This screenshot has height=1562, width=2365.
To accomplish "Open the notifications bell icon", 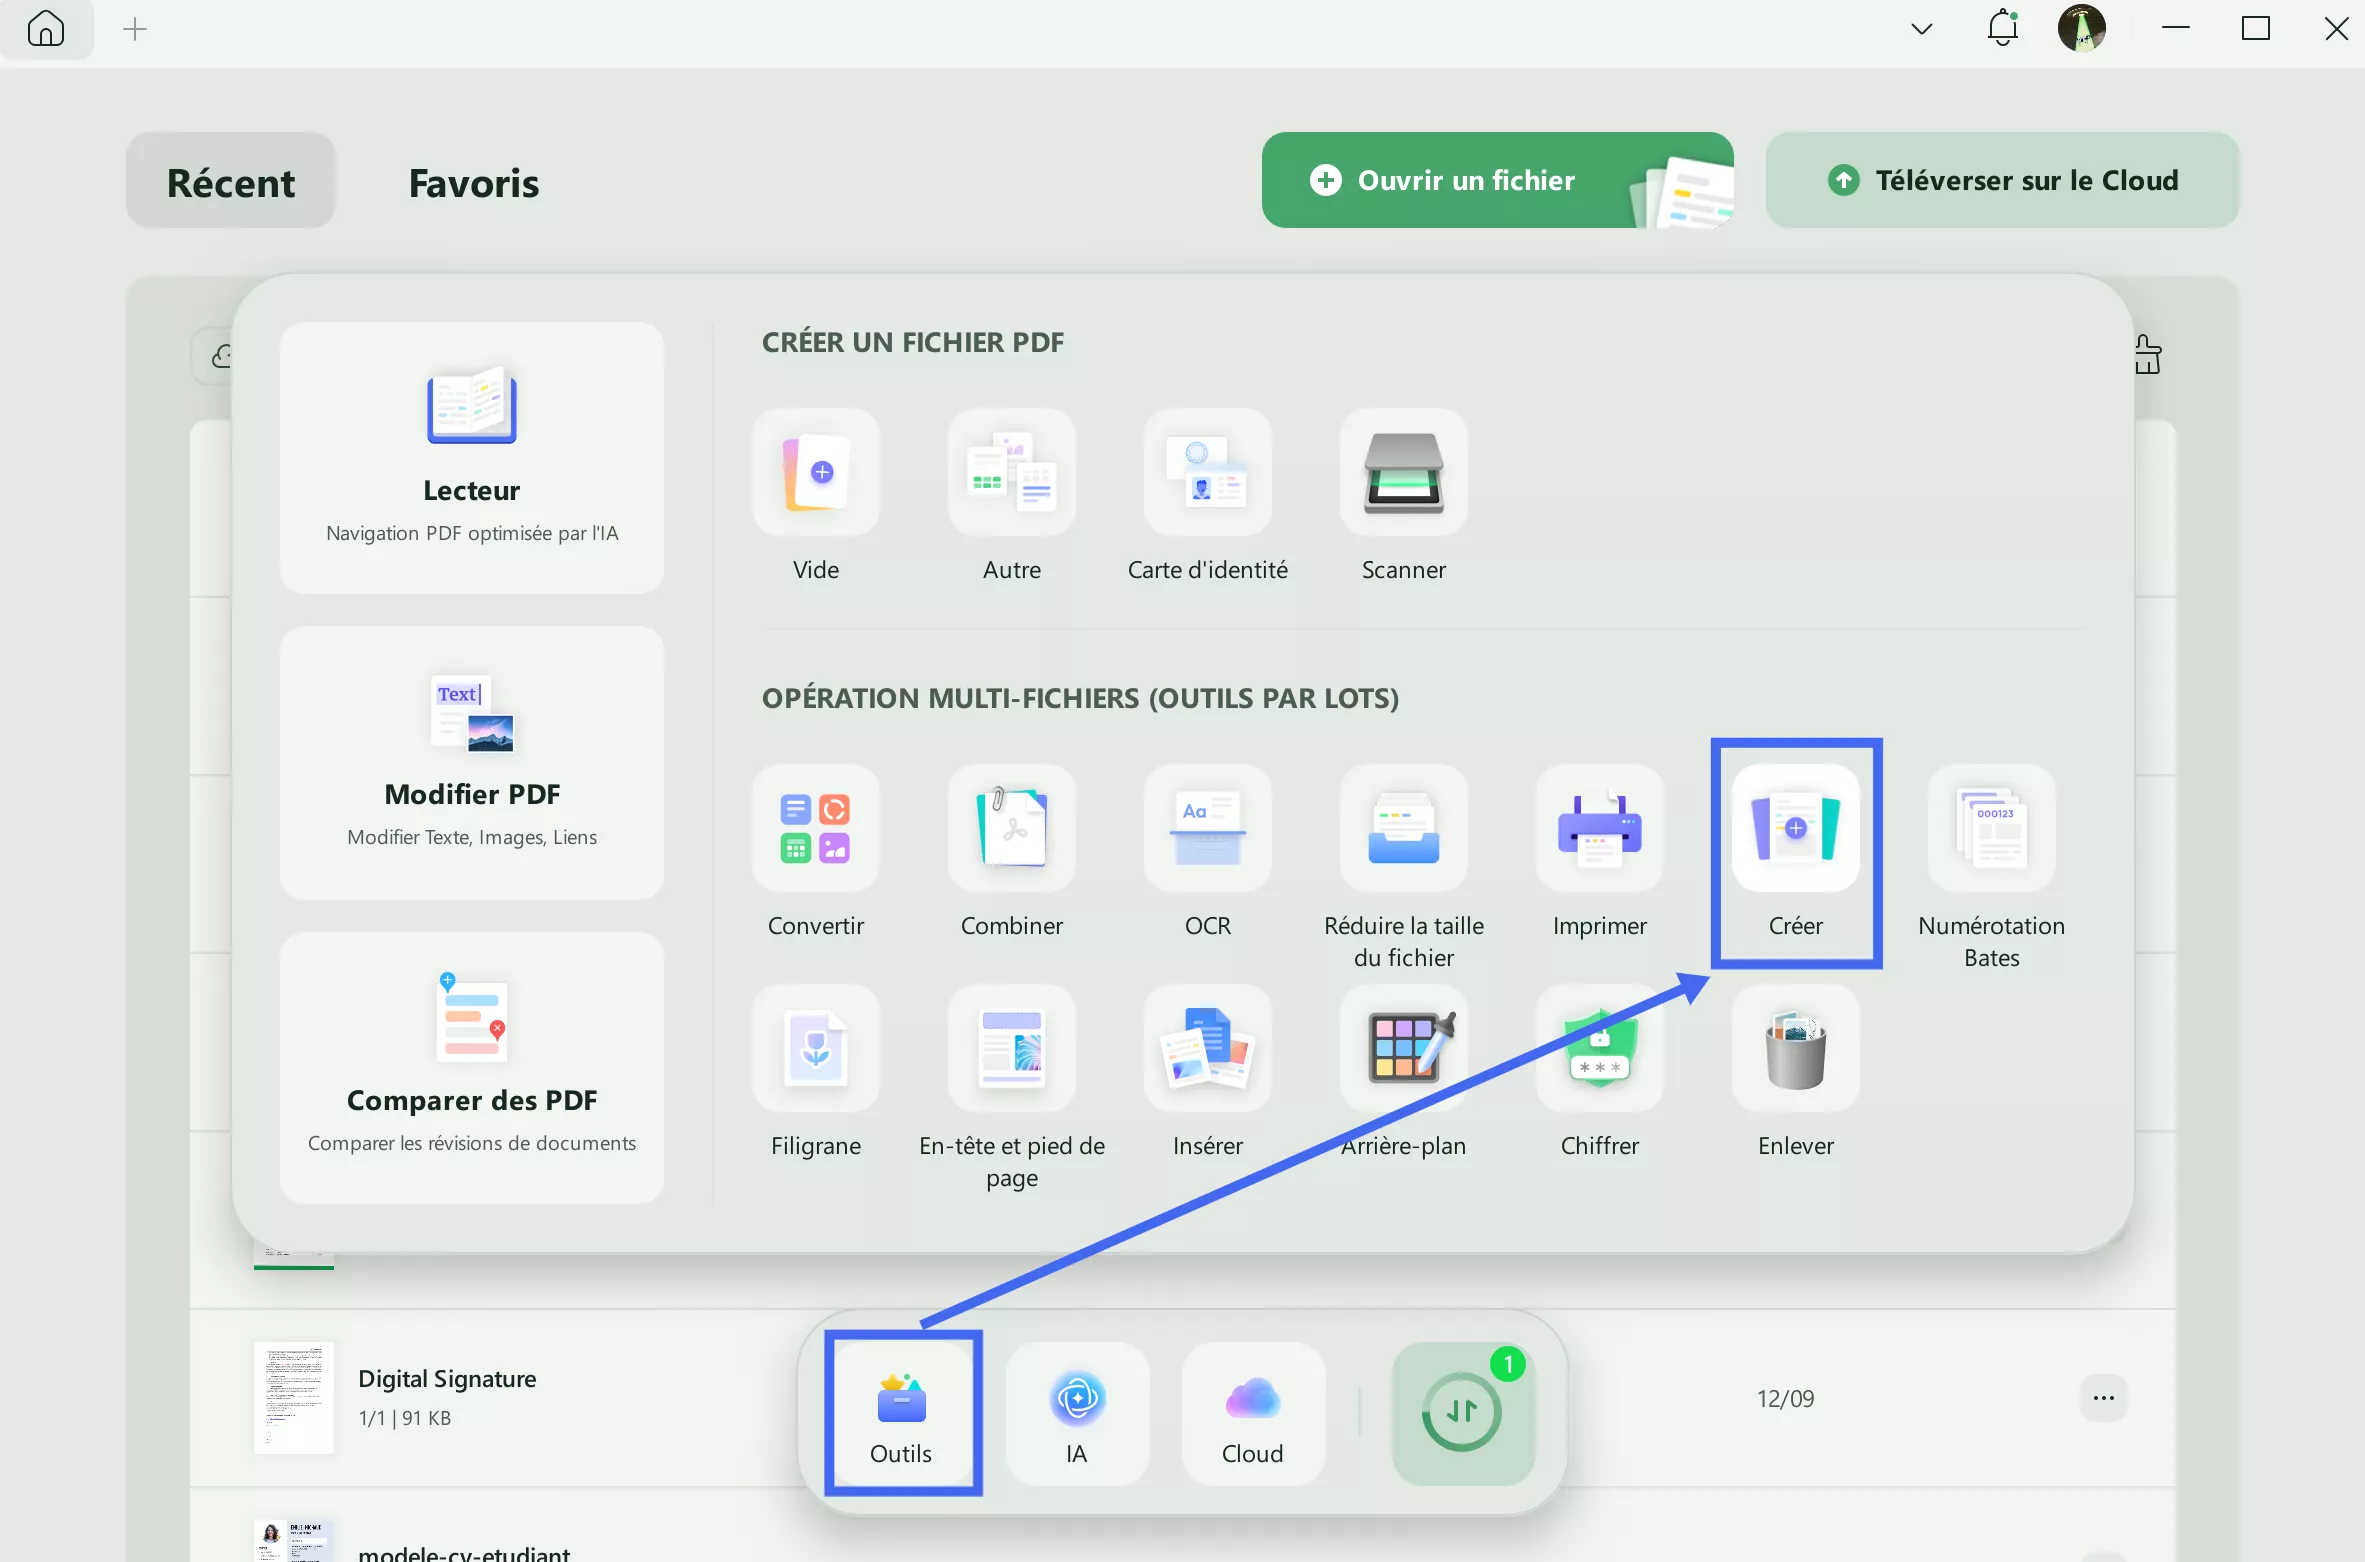I will pos(2002,28).
